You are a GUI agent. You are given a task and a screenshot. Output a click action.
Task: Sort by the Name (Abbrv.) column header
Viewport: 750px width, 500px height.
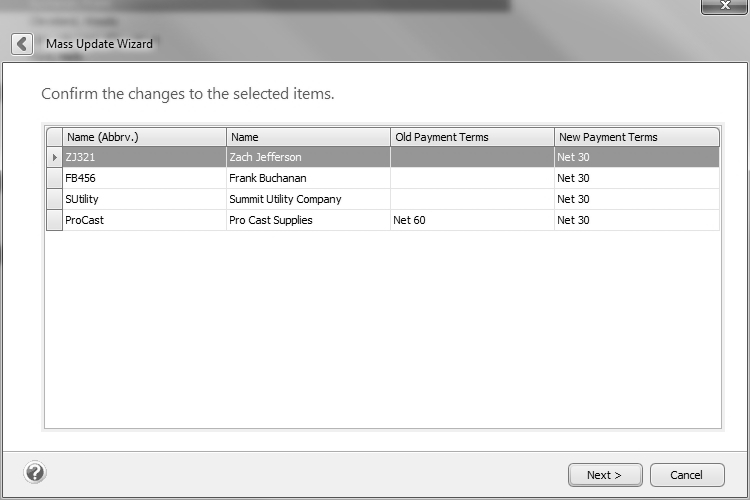(x=144, y=137)
